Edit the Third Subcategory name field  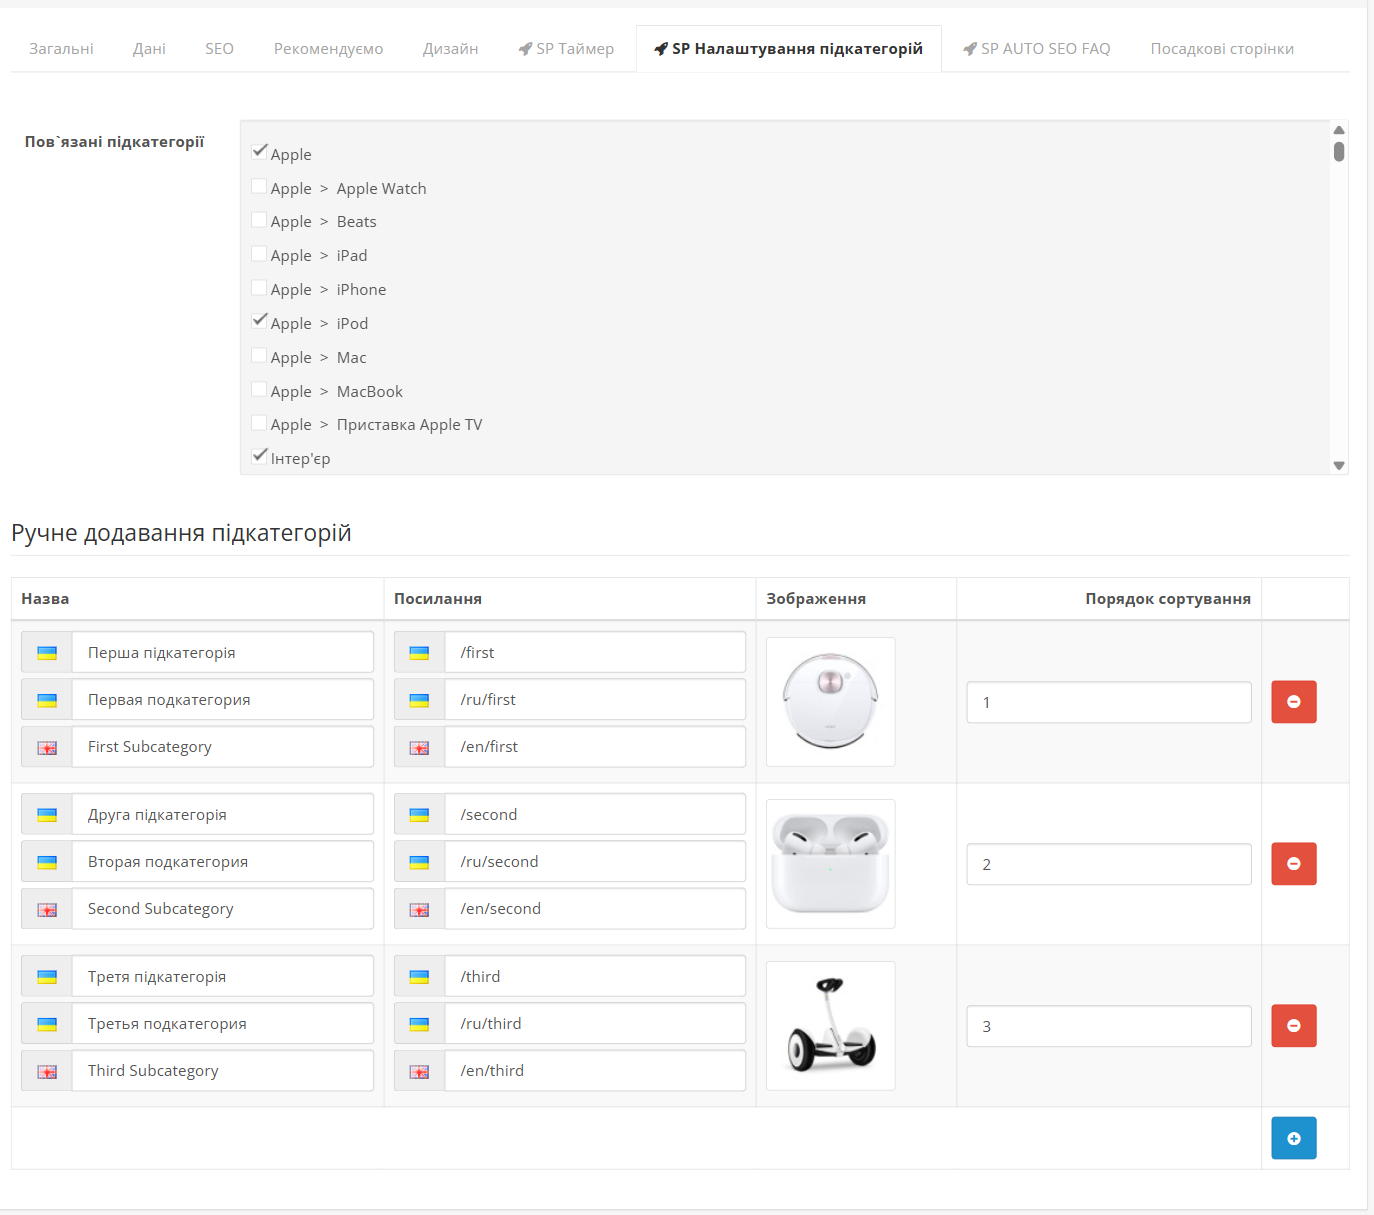click(223, 1071)
